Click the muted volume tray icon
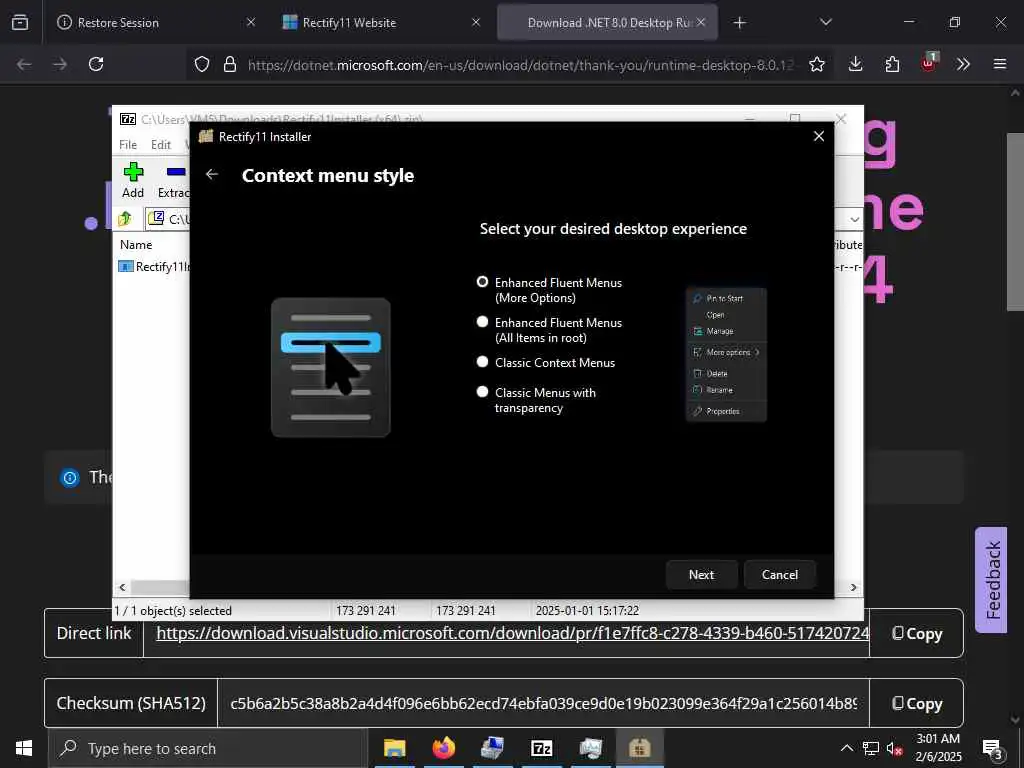 [895, 748]
